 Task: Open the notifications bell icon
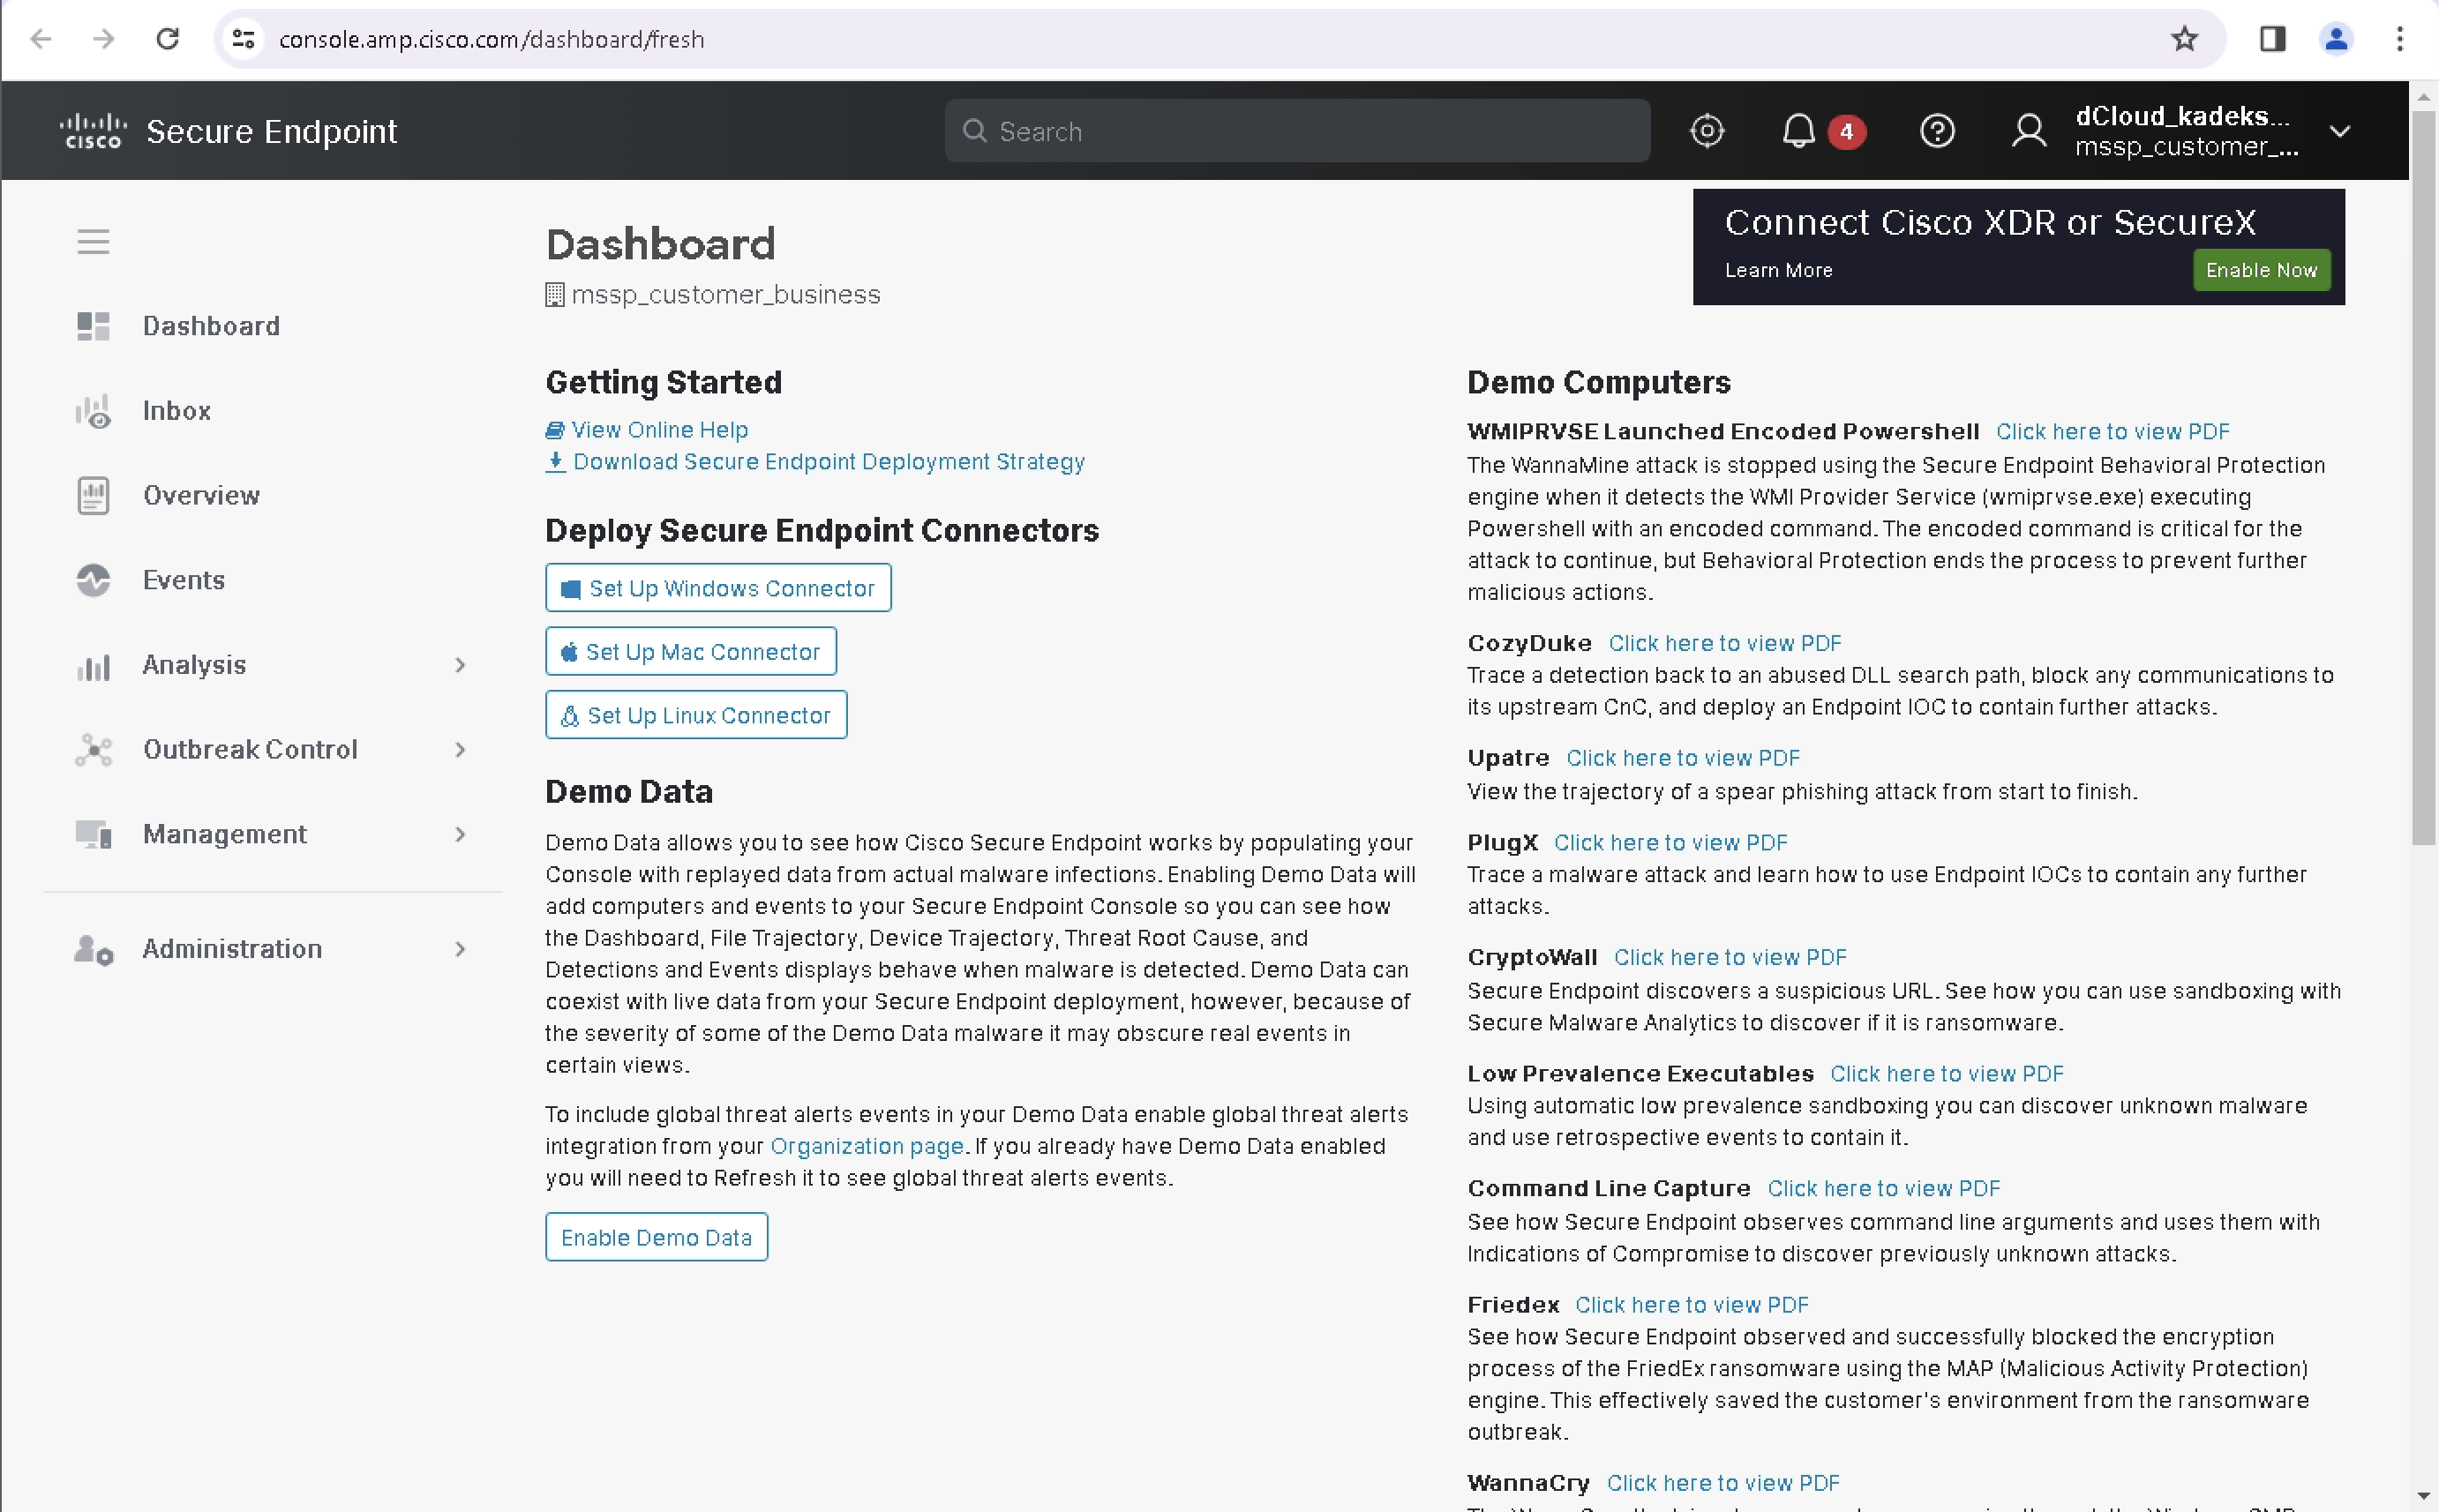click(1798, 131)
